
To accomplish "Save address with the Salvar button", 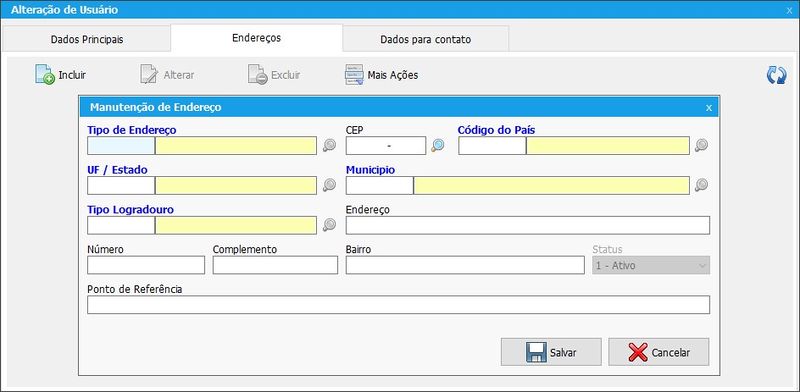I will (551, 352).
